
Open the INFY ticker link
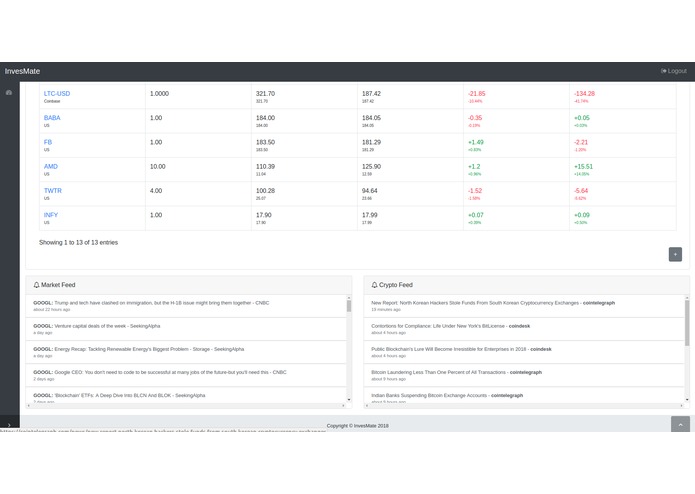(x=51, y=215)
